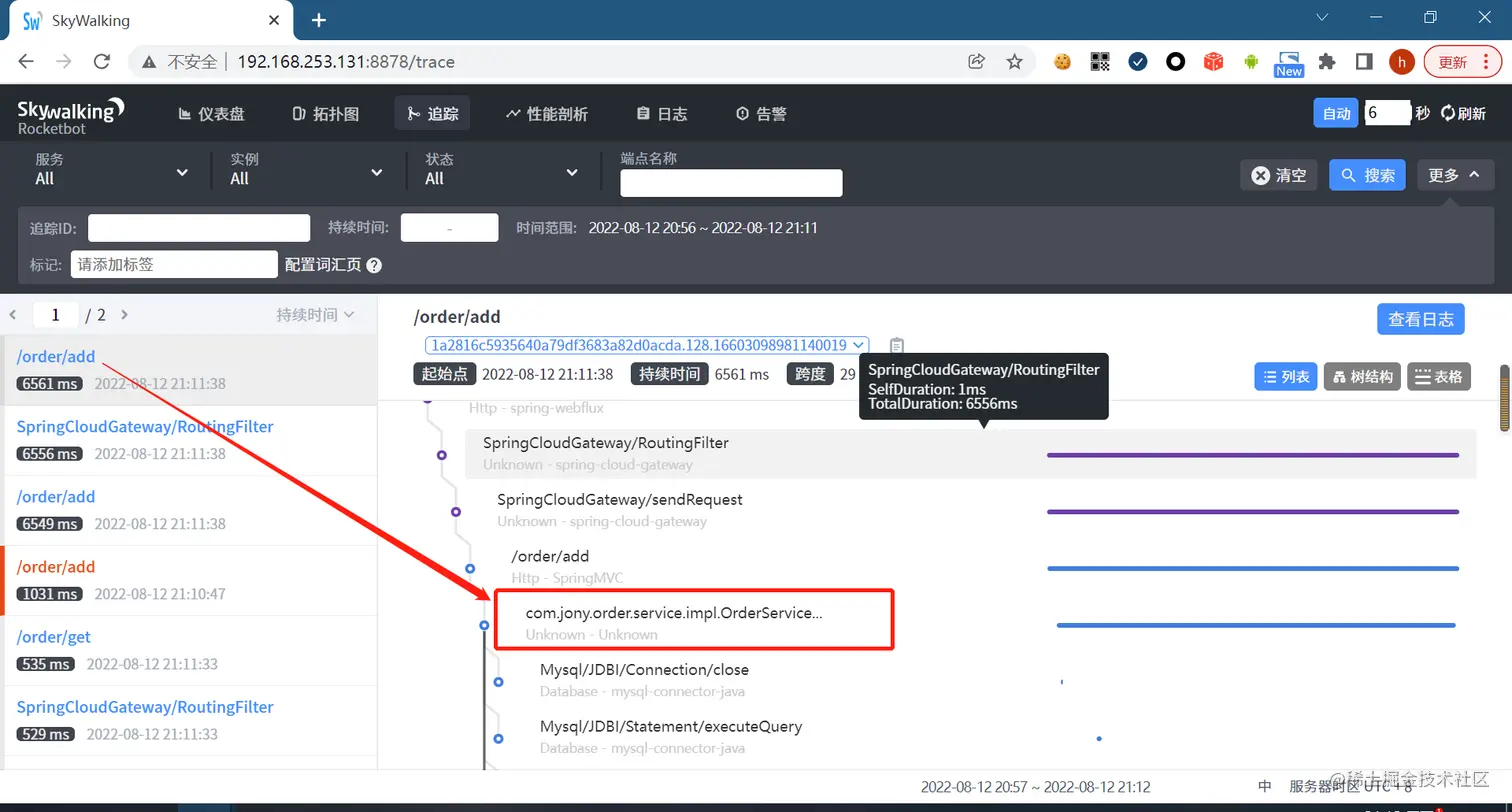The height and width of the screenshot is (812, 1512).
Task: Click the com.jony.order.service.impl.OrderService span
Action: [x=673, y=613]
